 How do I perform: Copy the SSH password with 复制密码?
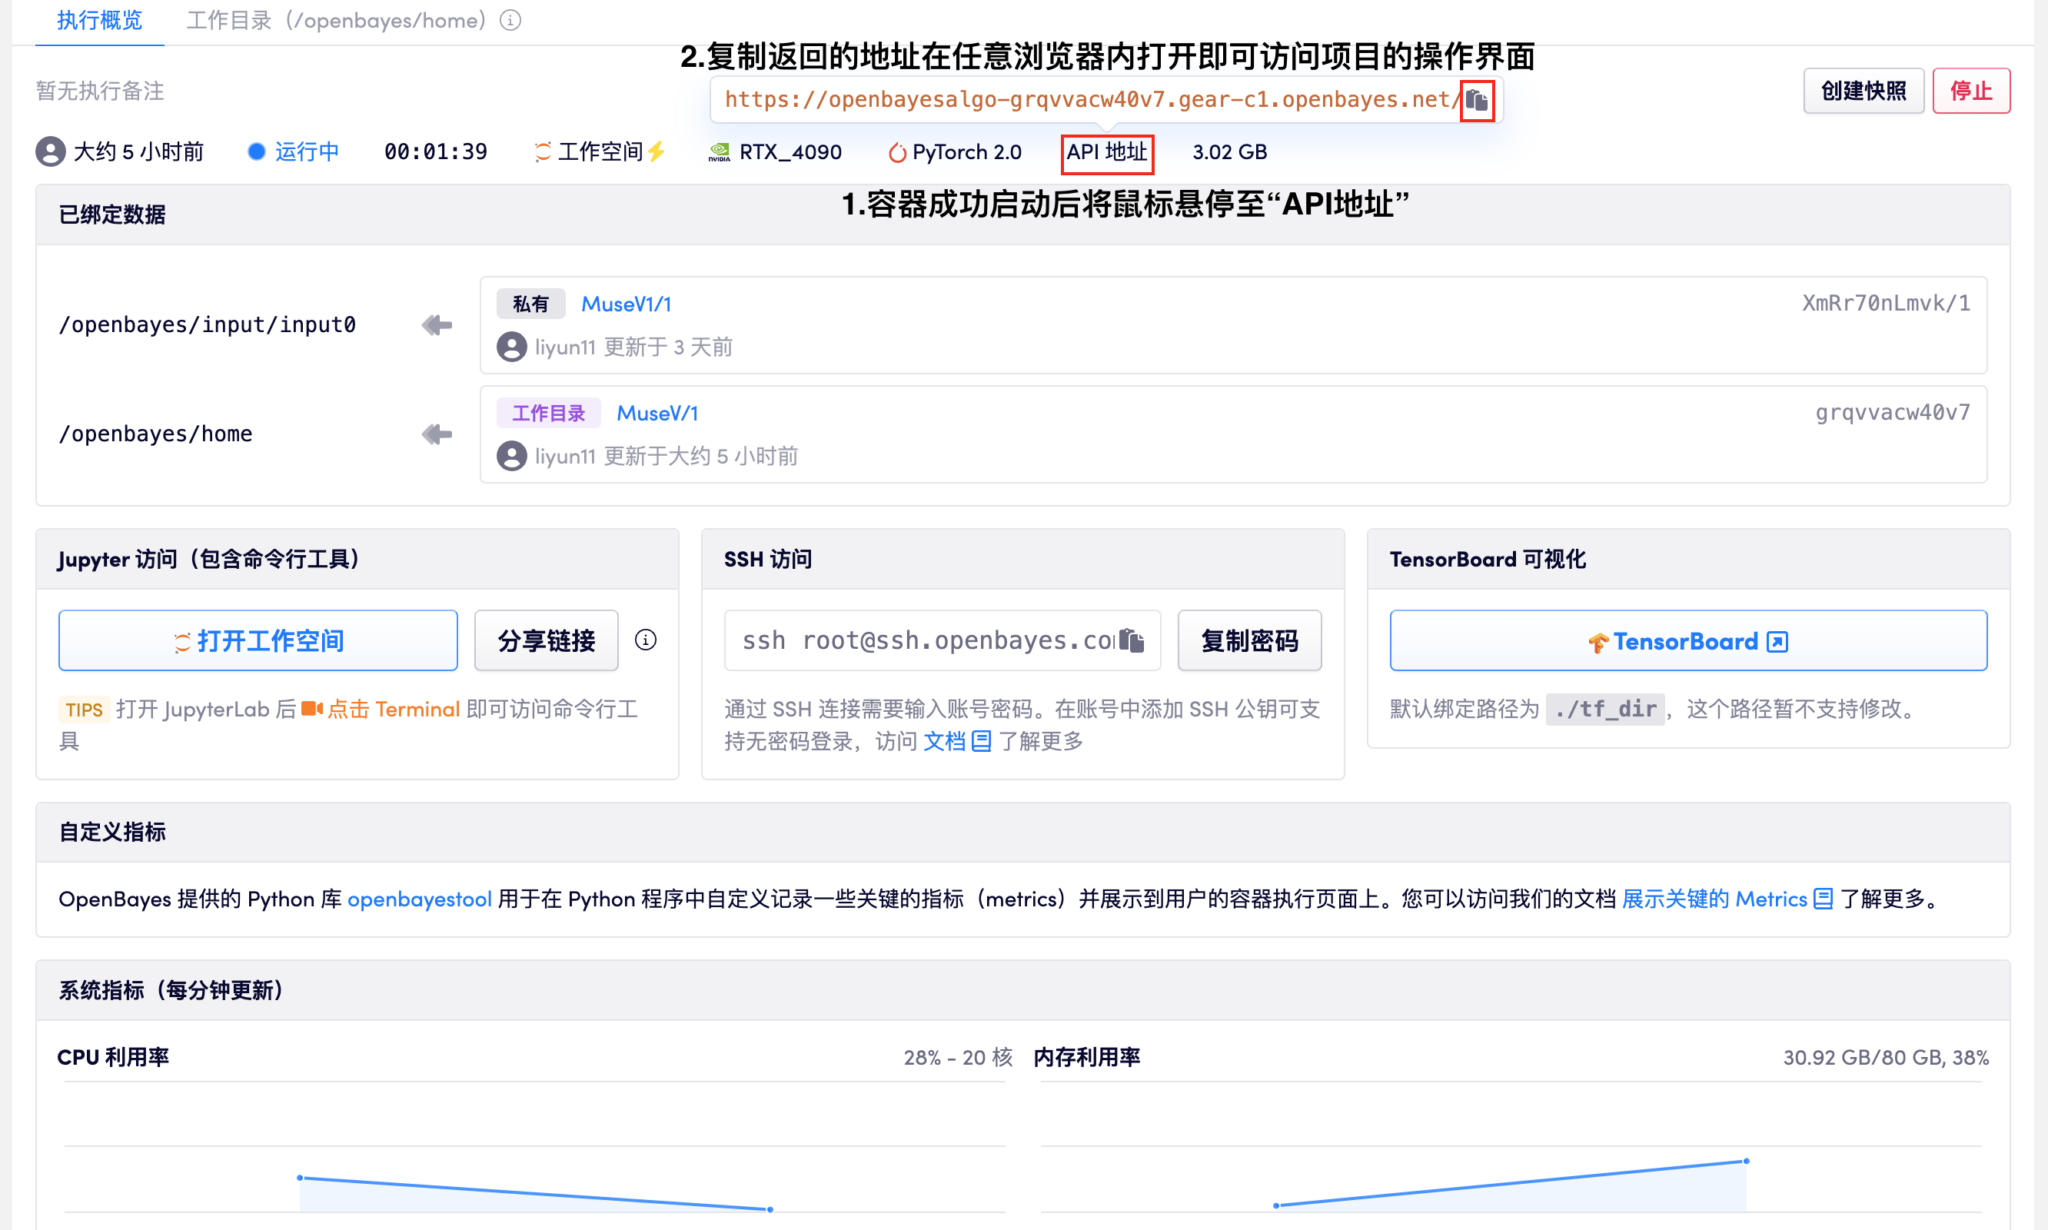tap(1249, 640)
